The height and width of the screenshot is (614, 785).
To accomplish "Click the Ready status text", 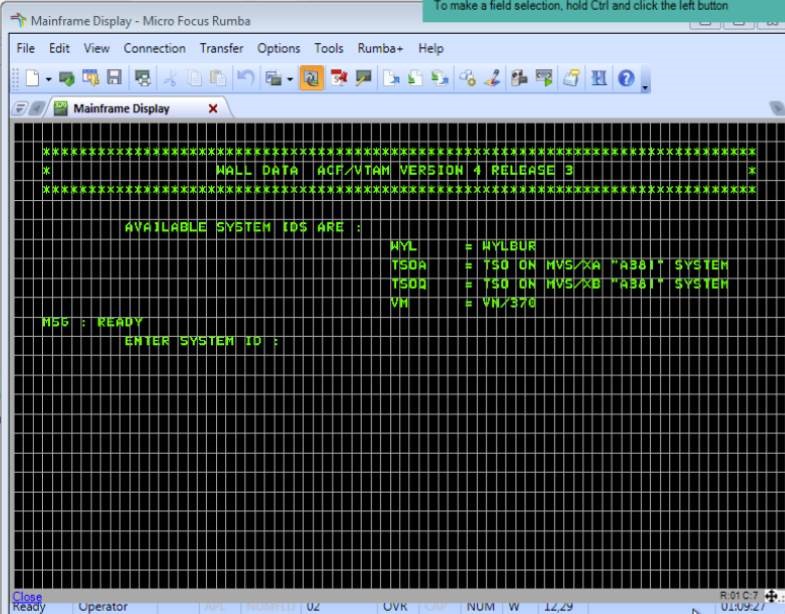I will 29,607.
